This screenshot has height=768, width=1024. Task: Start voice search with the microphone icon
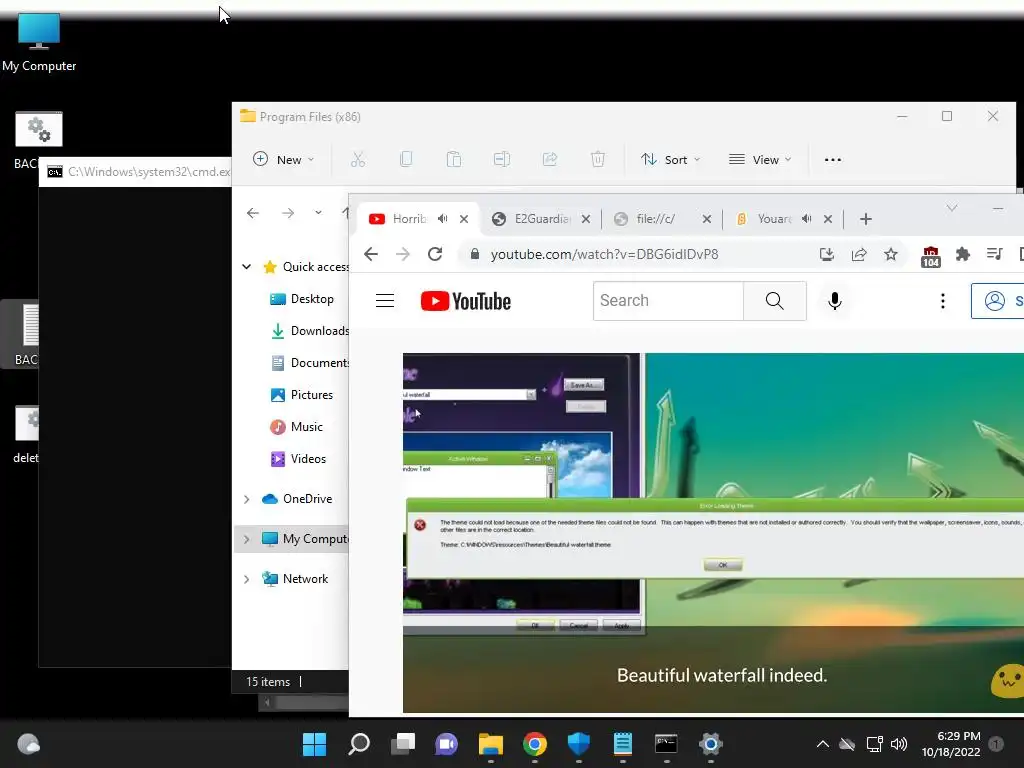835,300
